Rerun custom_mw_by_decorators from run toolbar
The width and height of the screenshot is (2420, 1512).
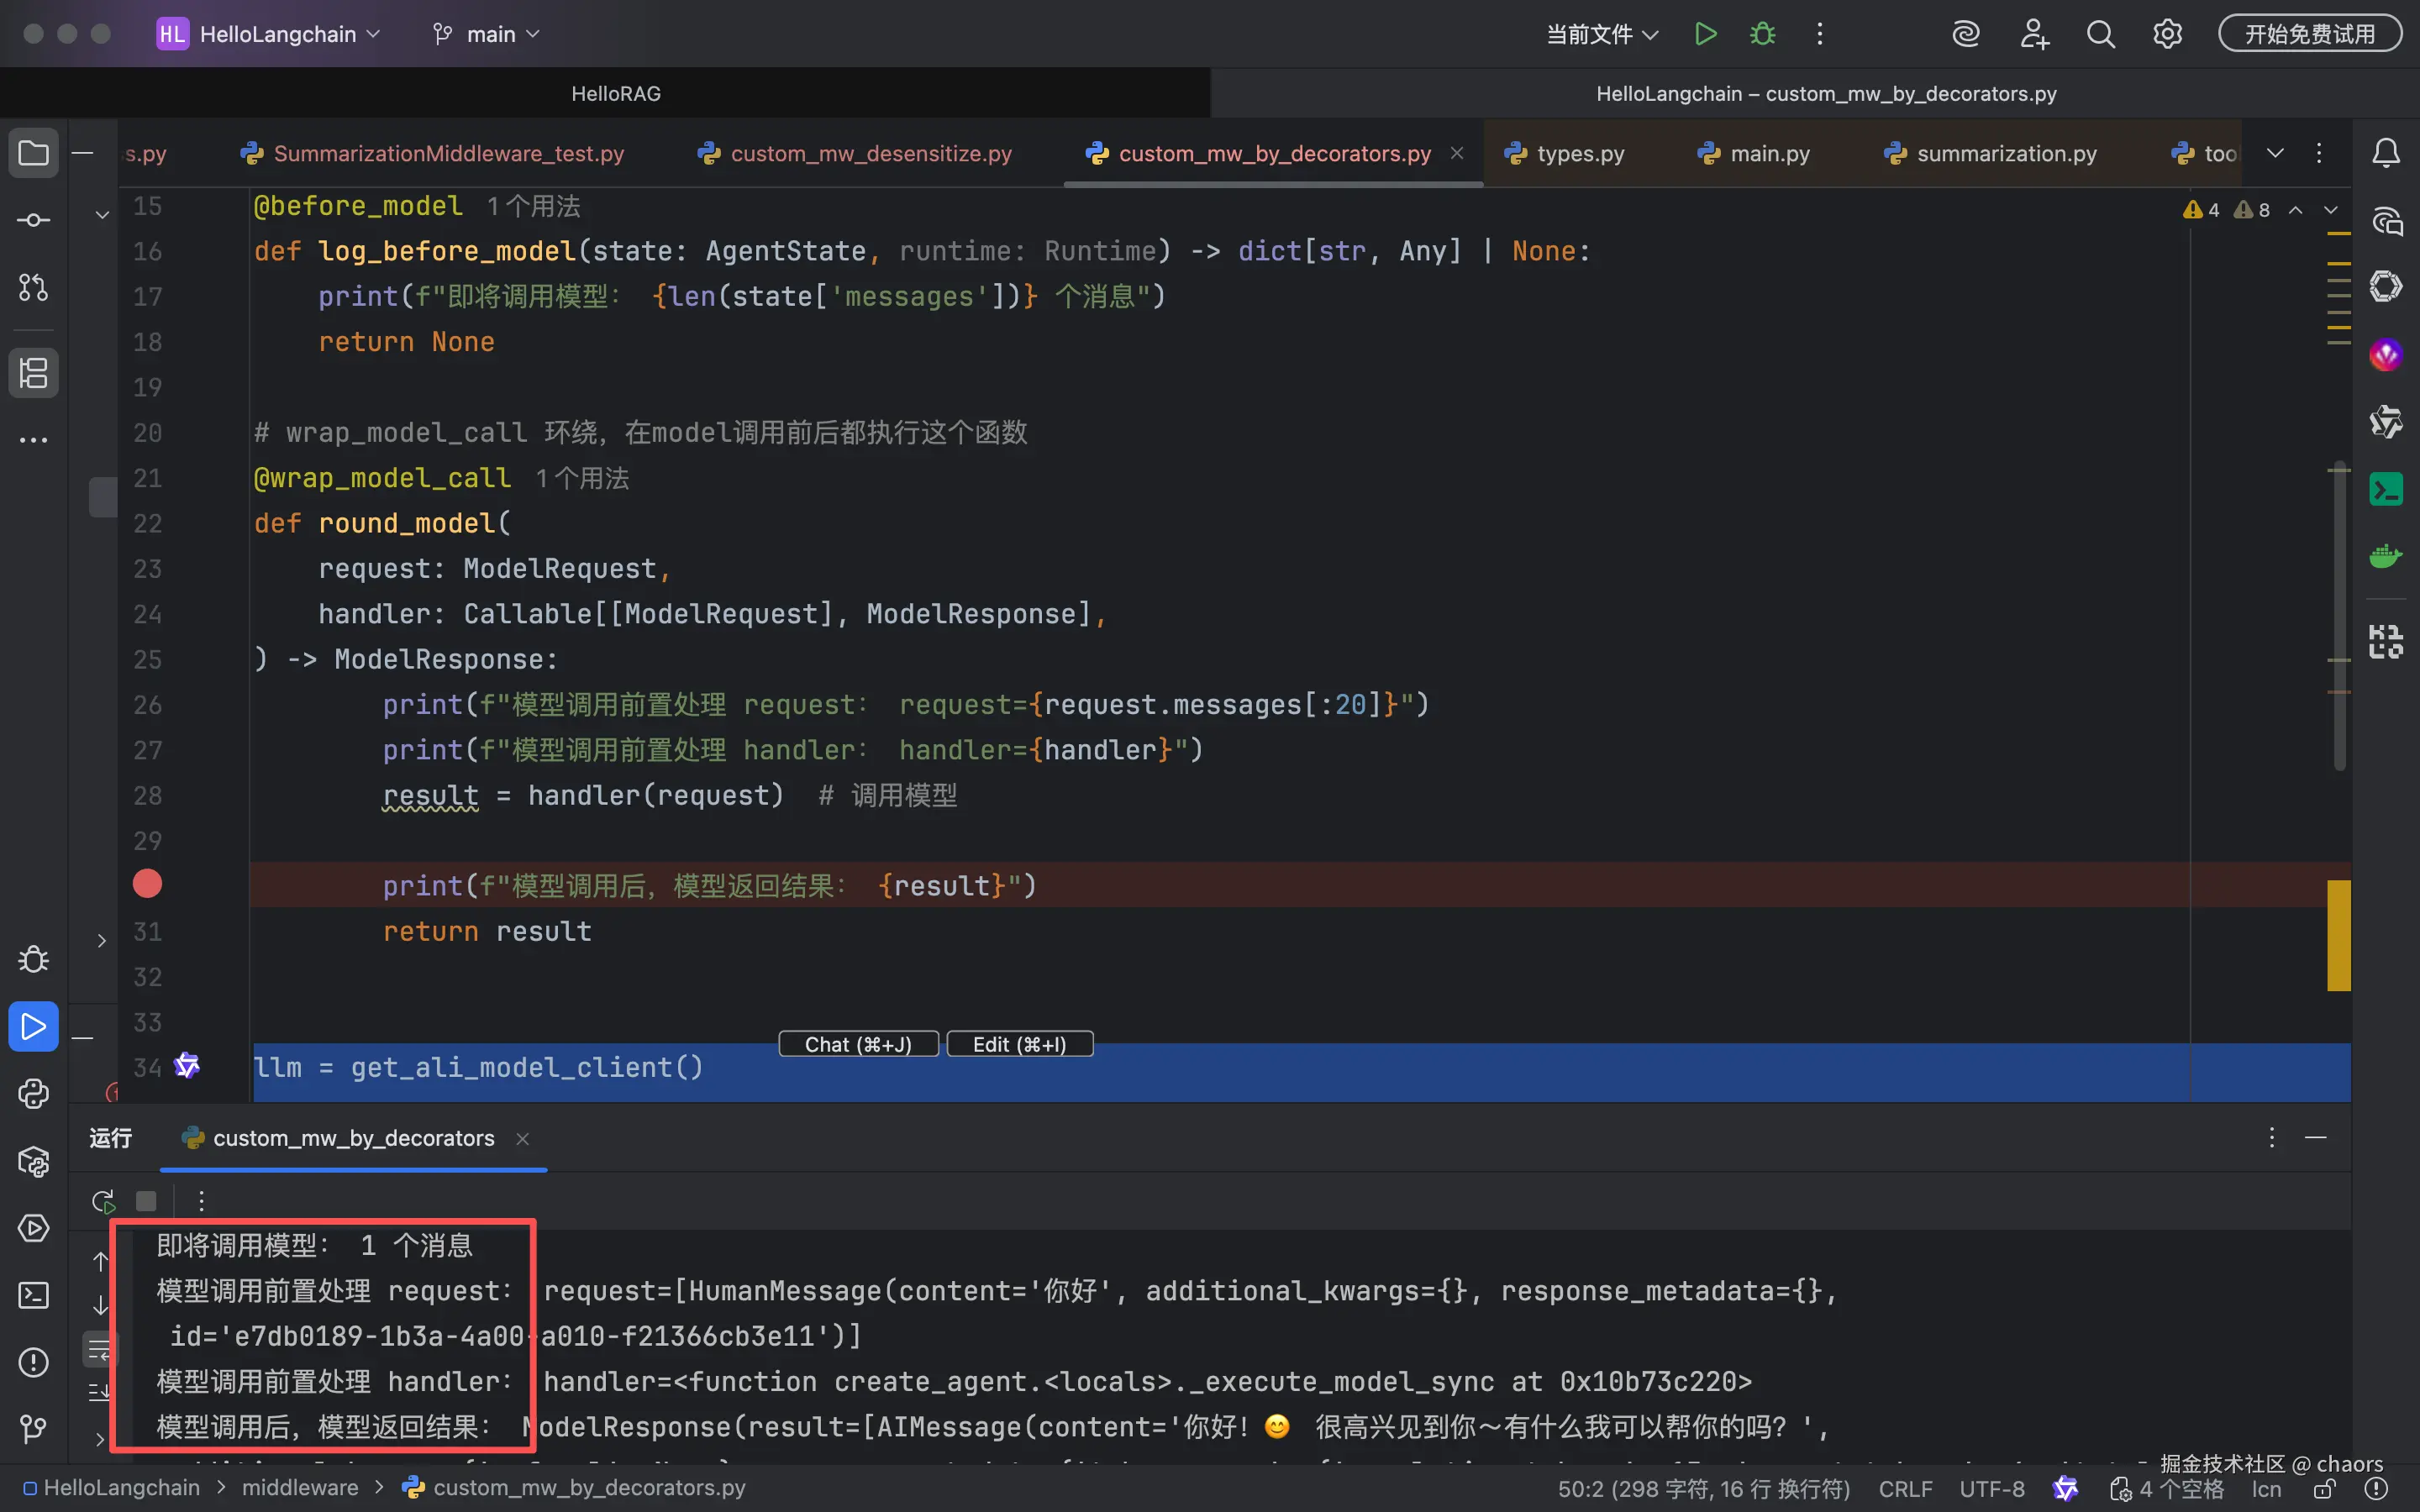[103, 1200]
